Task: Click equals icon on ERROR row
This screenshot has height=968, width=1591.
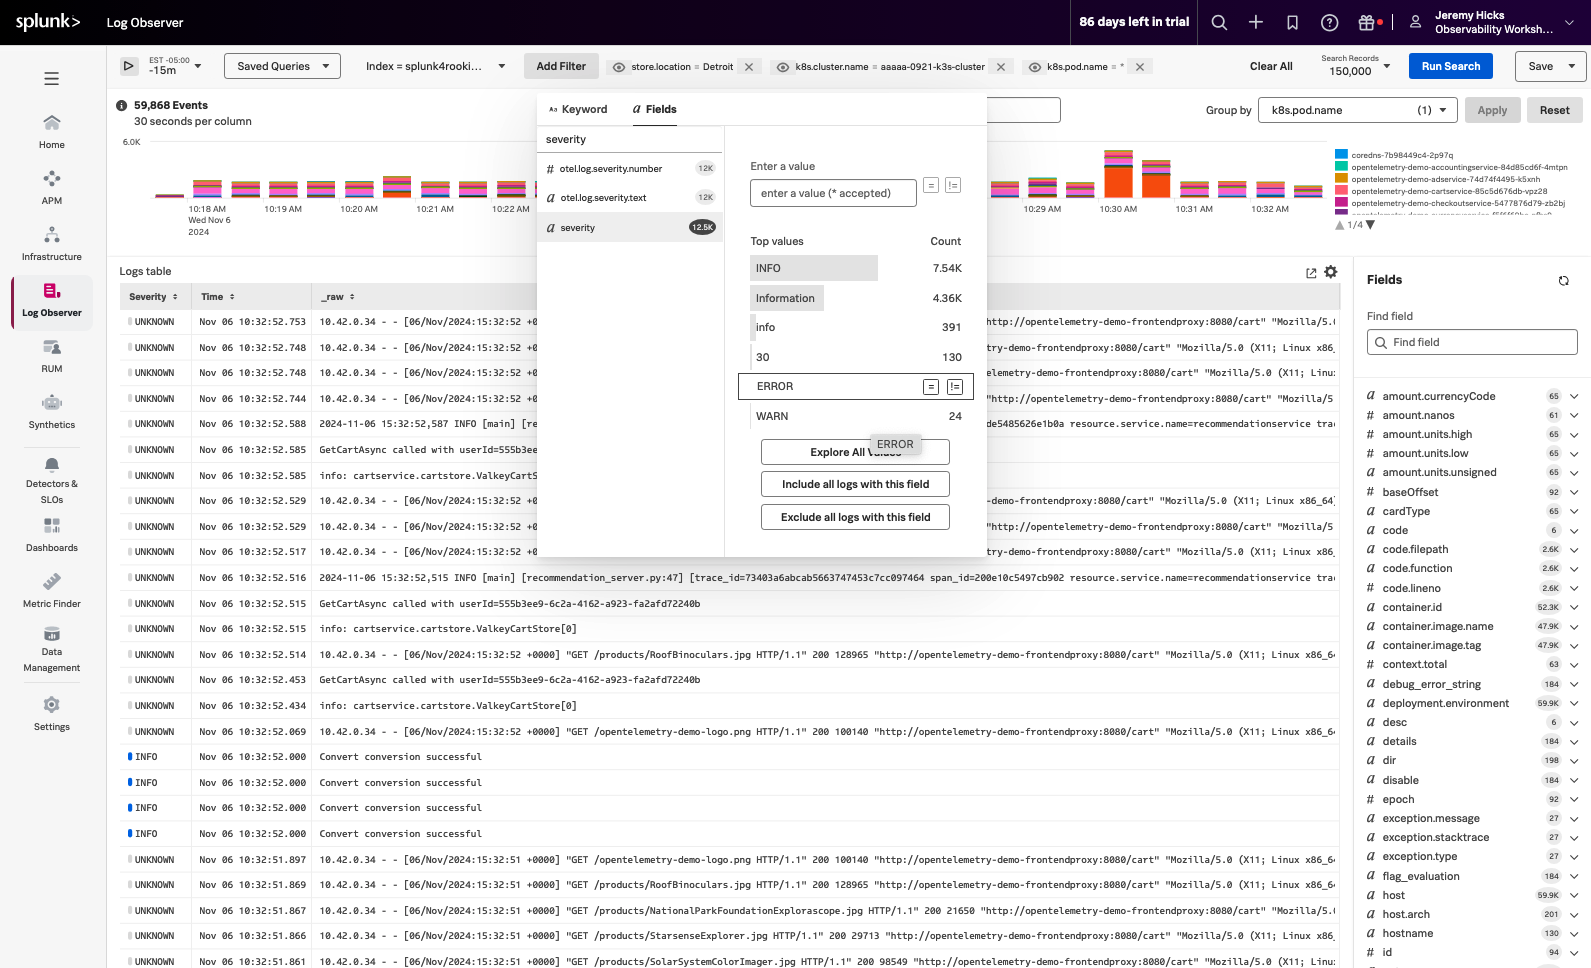Action: [x=931, y=387]
